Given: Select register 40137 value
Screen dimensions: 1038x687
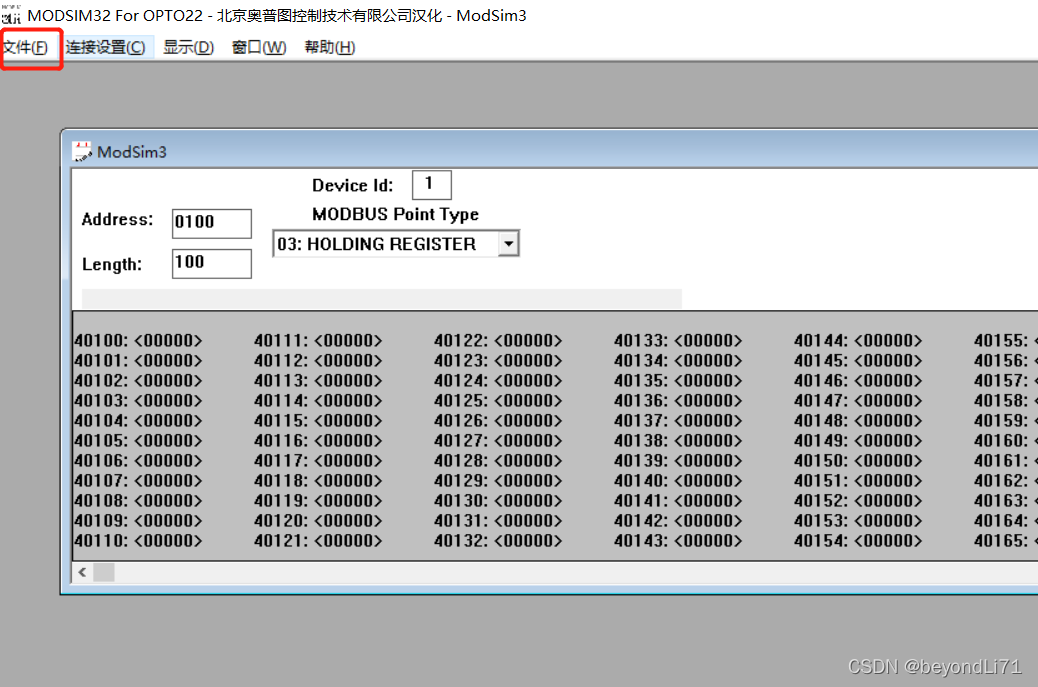Looking at the screenshot, I should click(708, 420).
